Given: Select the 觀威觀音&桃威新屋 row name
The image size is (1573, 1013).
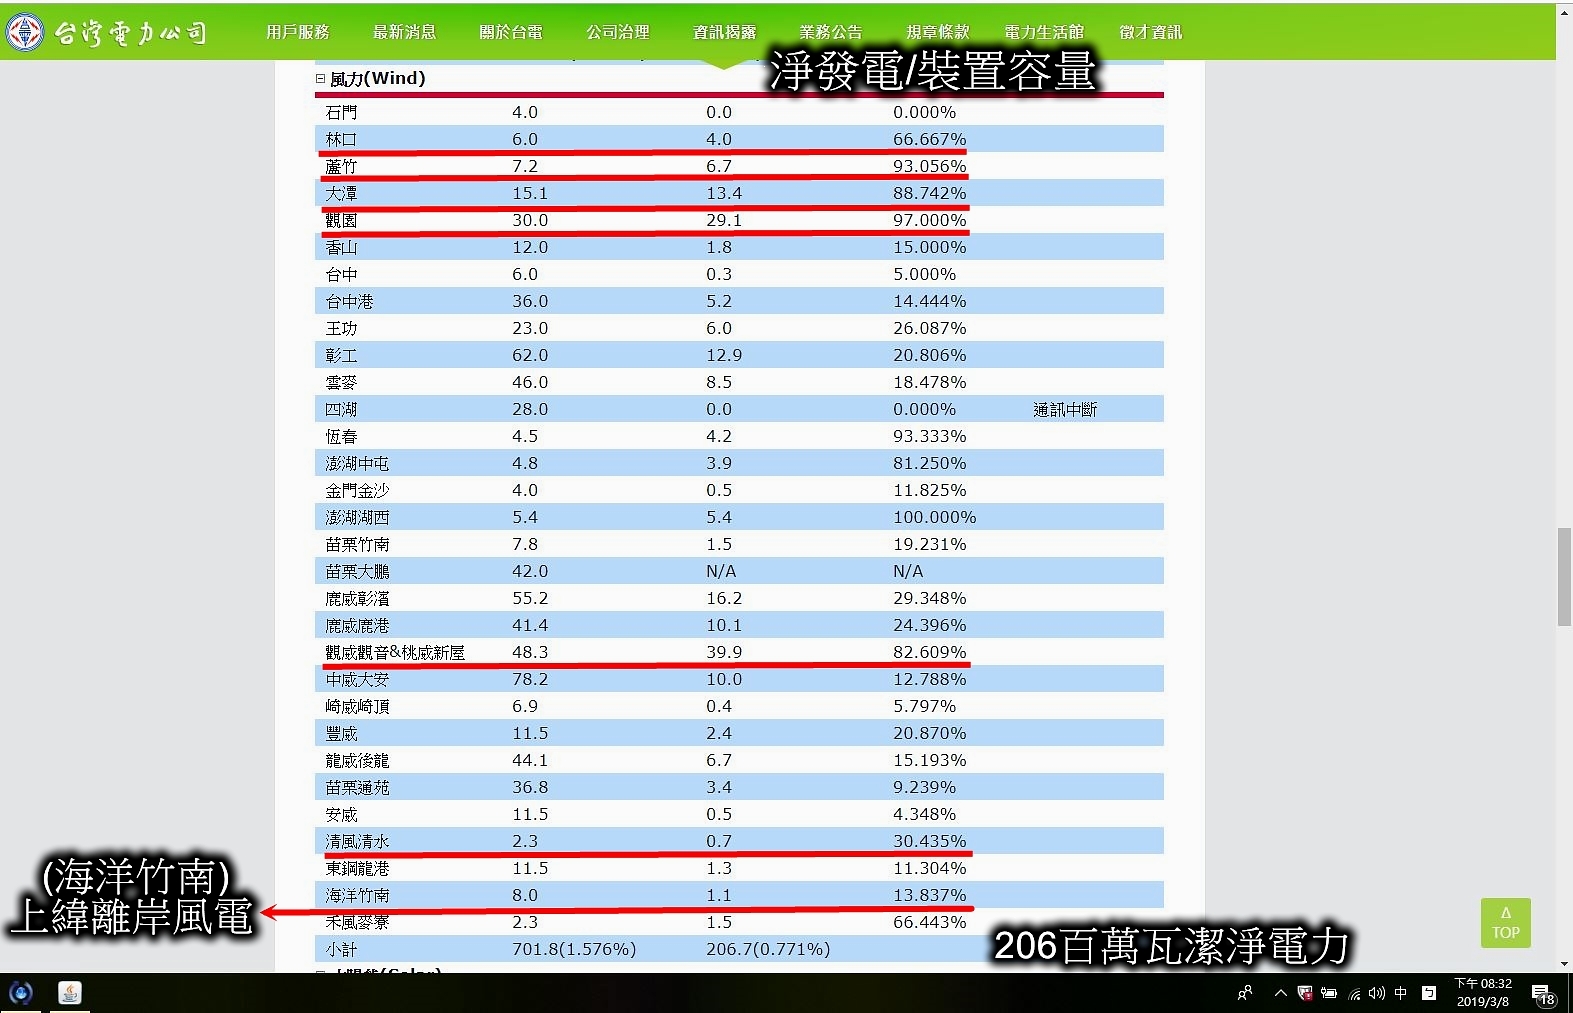Looking at the screenshot, I should pos(395,652).
